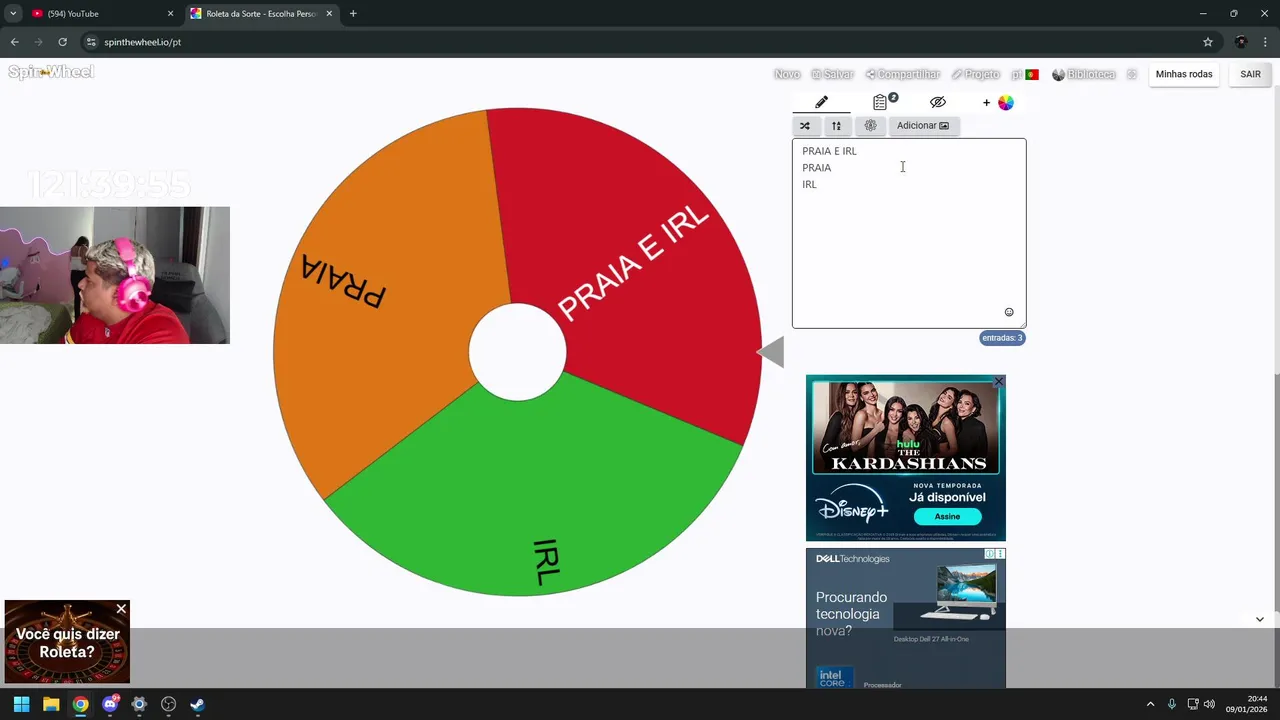The height and width of the screenshot is (720, 1280).
Task: Open the Biblioteca library
Action: [x=1083, y=74]
